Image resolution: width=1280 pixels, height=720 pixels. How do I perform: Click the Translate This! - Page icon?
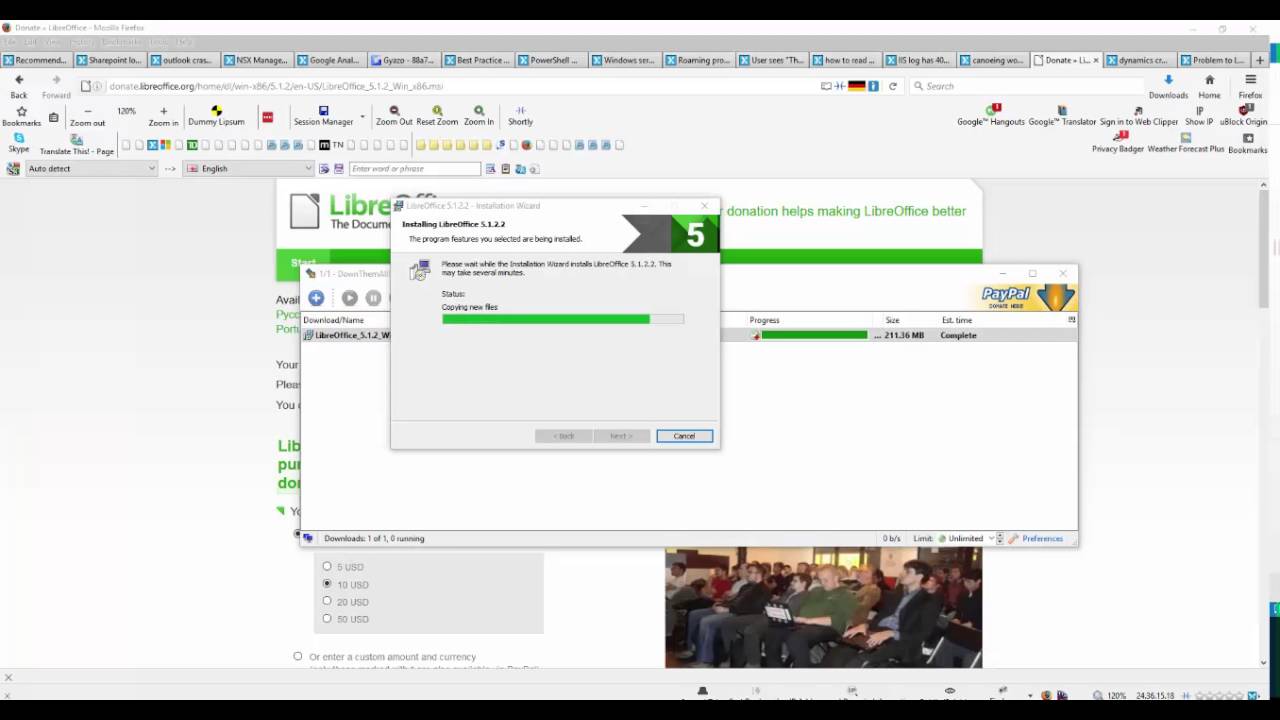76,140
